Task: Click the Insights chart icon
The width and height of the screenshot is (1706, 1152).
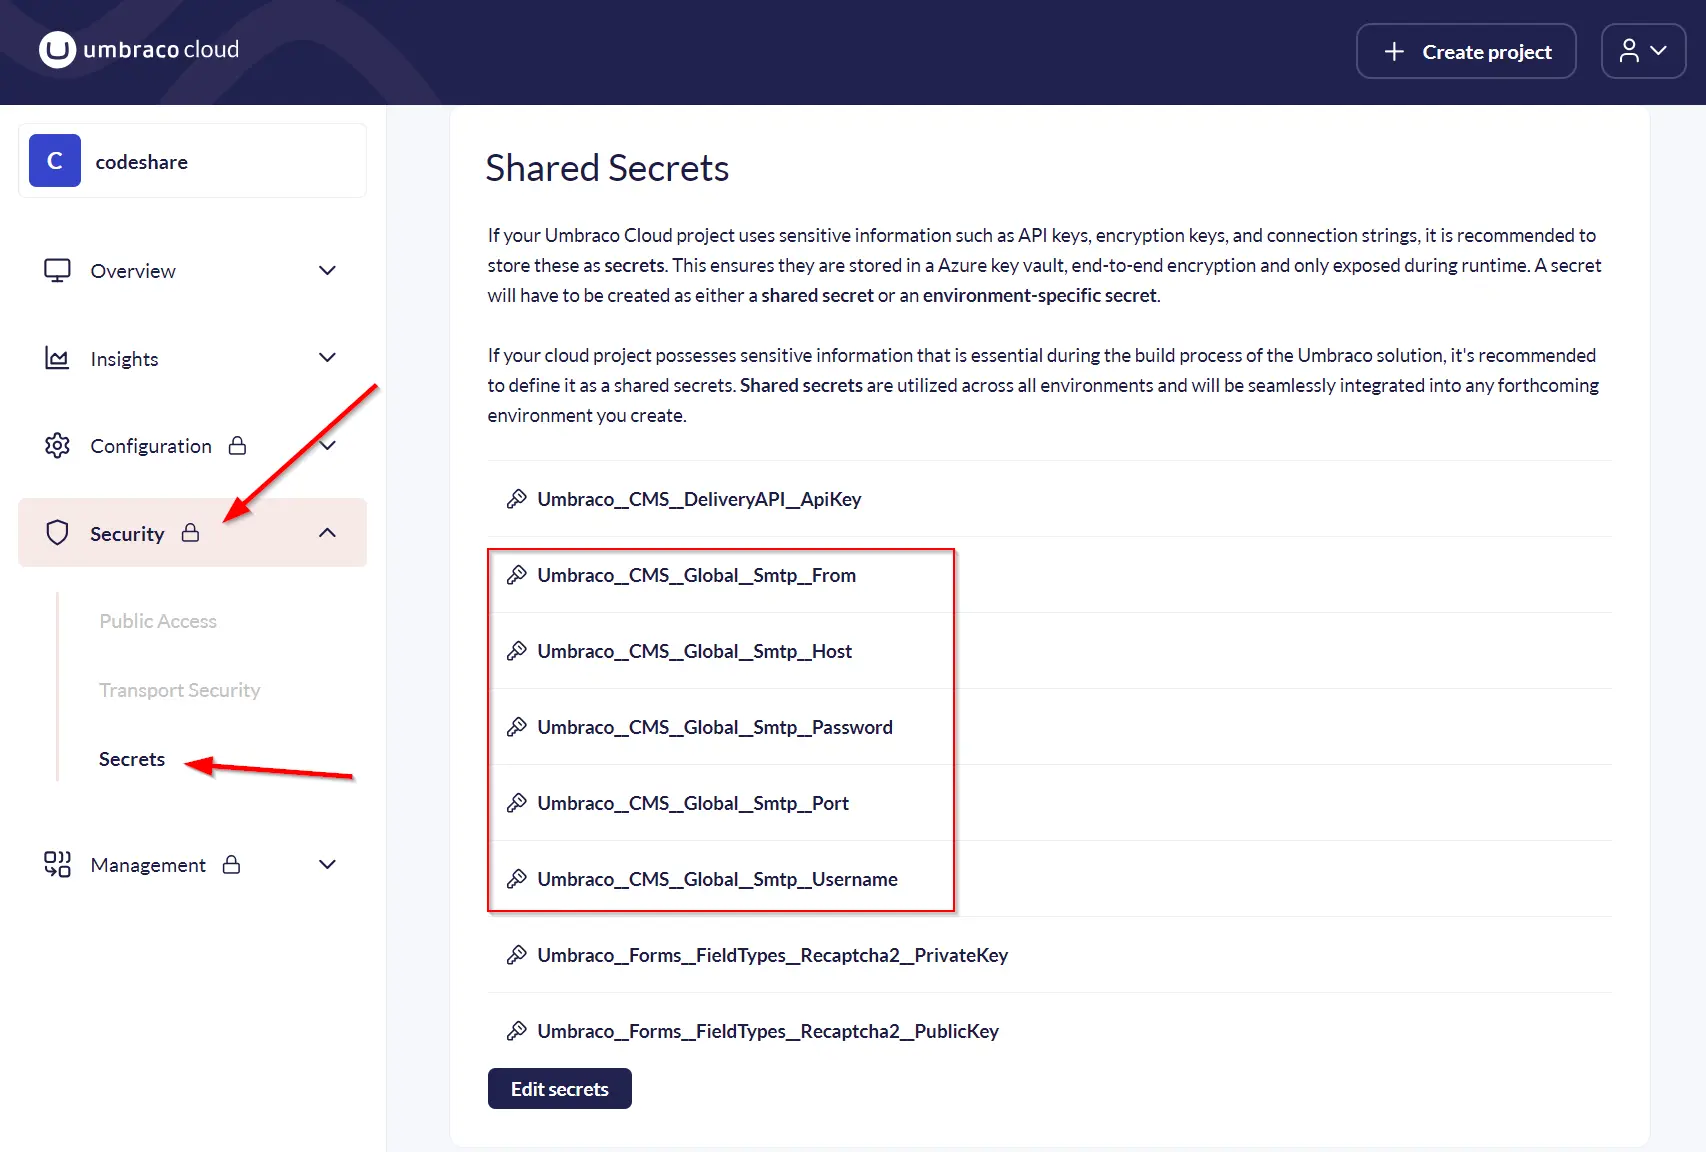Action: pos(57,358)
